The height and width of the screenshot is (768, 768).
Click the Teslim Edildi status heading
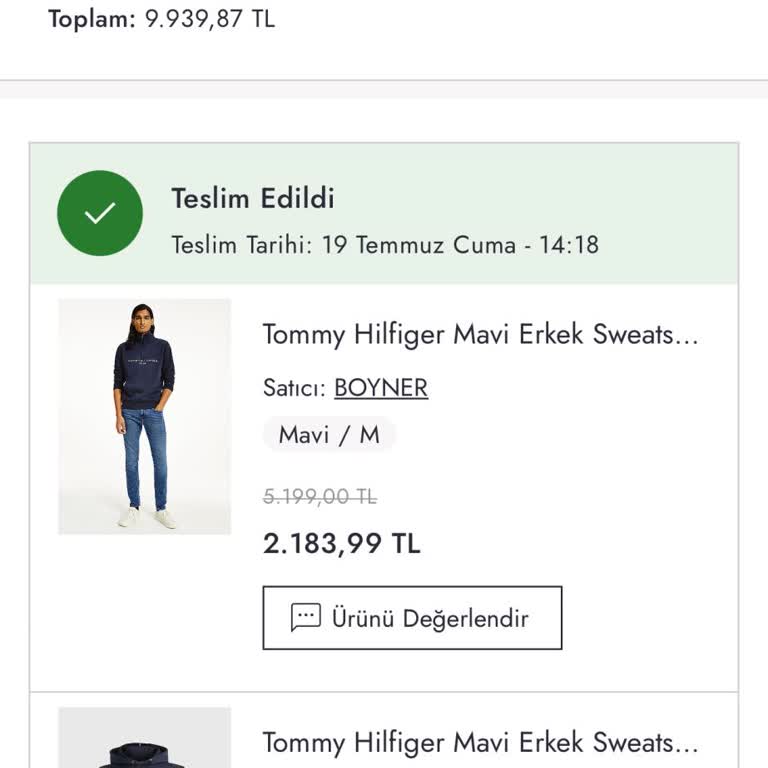[253, 198]
